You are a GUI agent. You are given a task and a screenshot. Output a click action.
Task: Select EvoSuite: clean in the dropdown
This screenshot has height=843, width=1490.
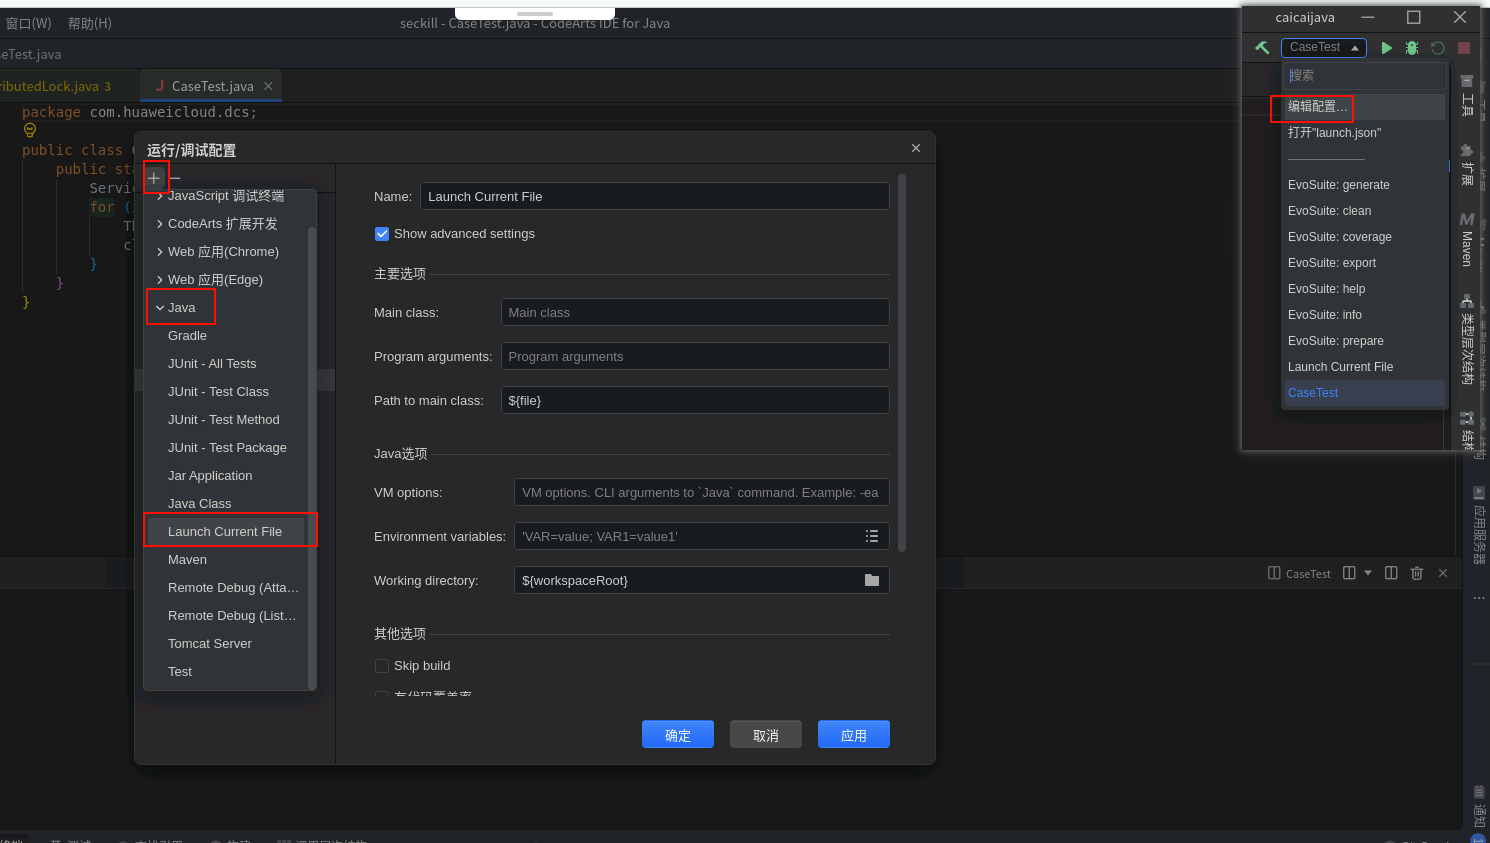point(1364,211)
